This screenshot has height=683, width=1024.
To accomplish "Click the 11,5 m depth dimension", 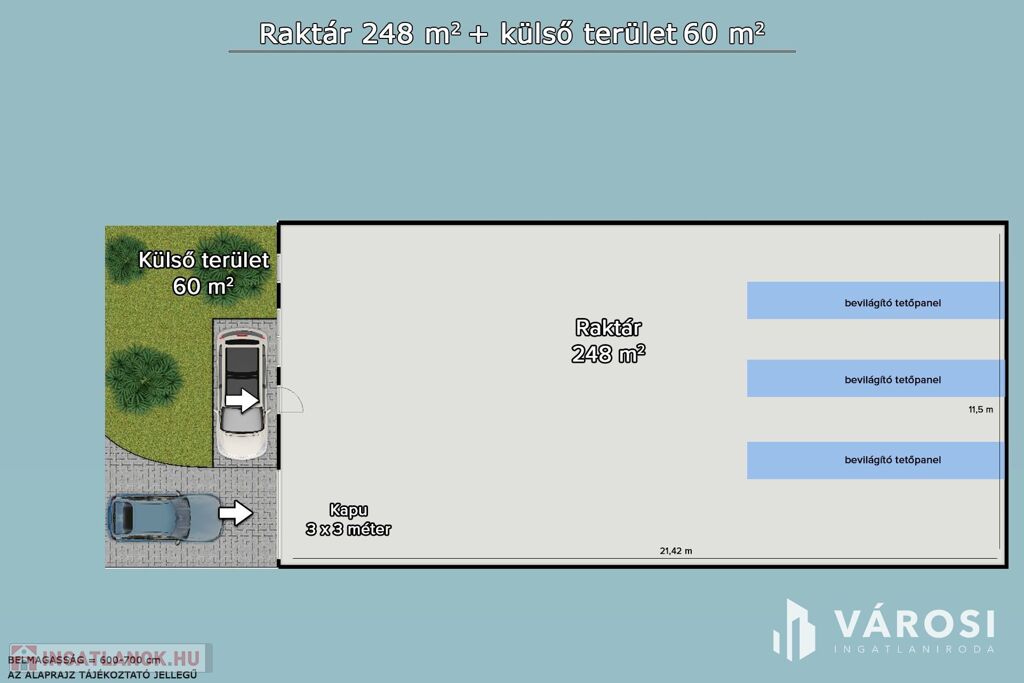I will 981,410.
